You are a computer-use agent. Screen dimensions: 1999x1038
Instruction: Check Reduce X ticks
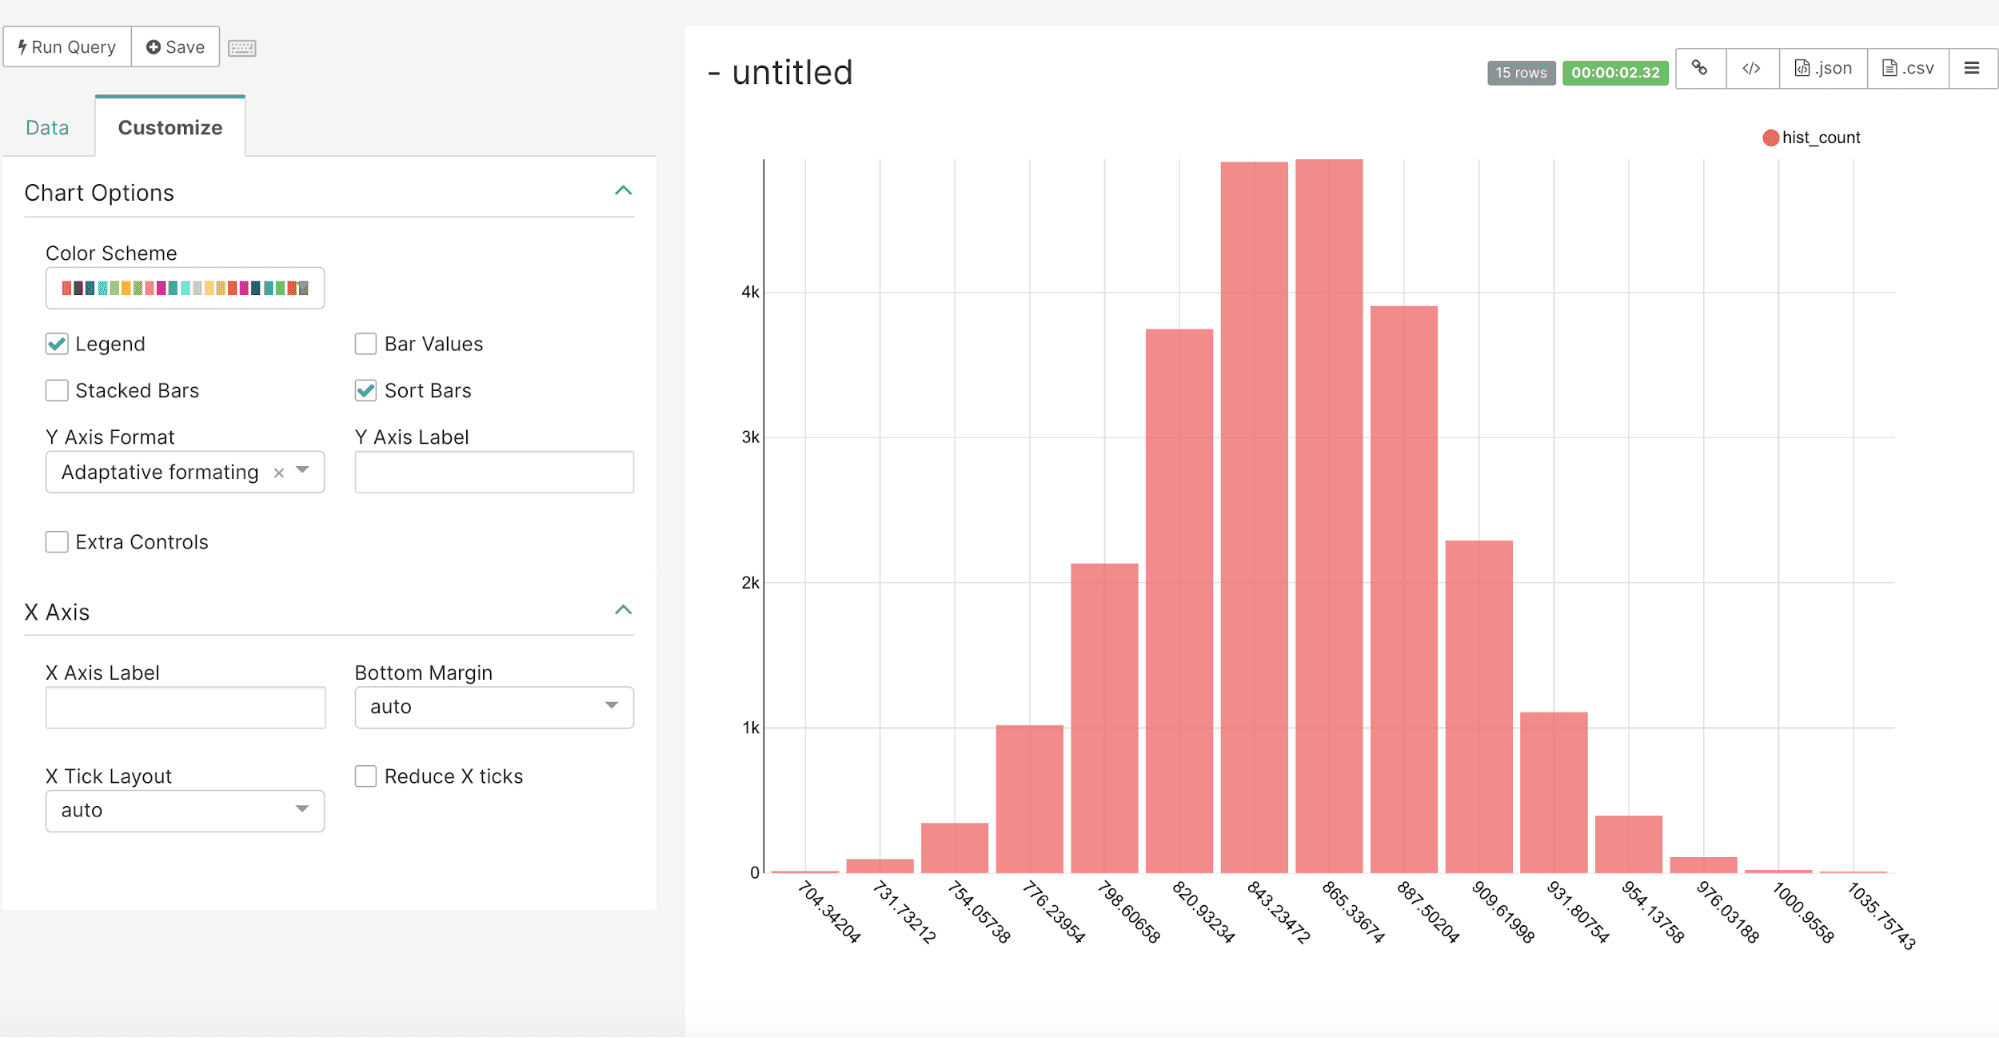(x=366, y=777)
